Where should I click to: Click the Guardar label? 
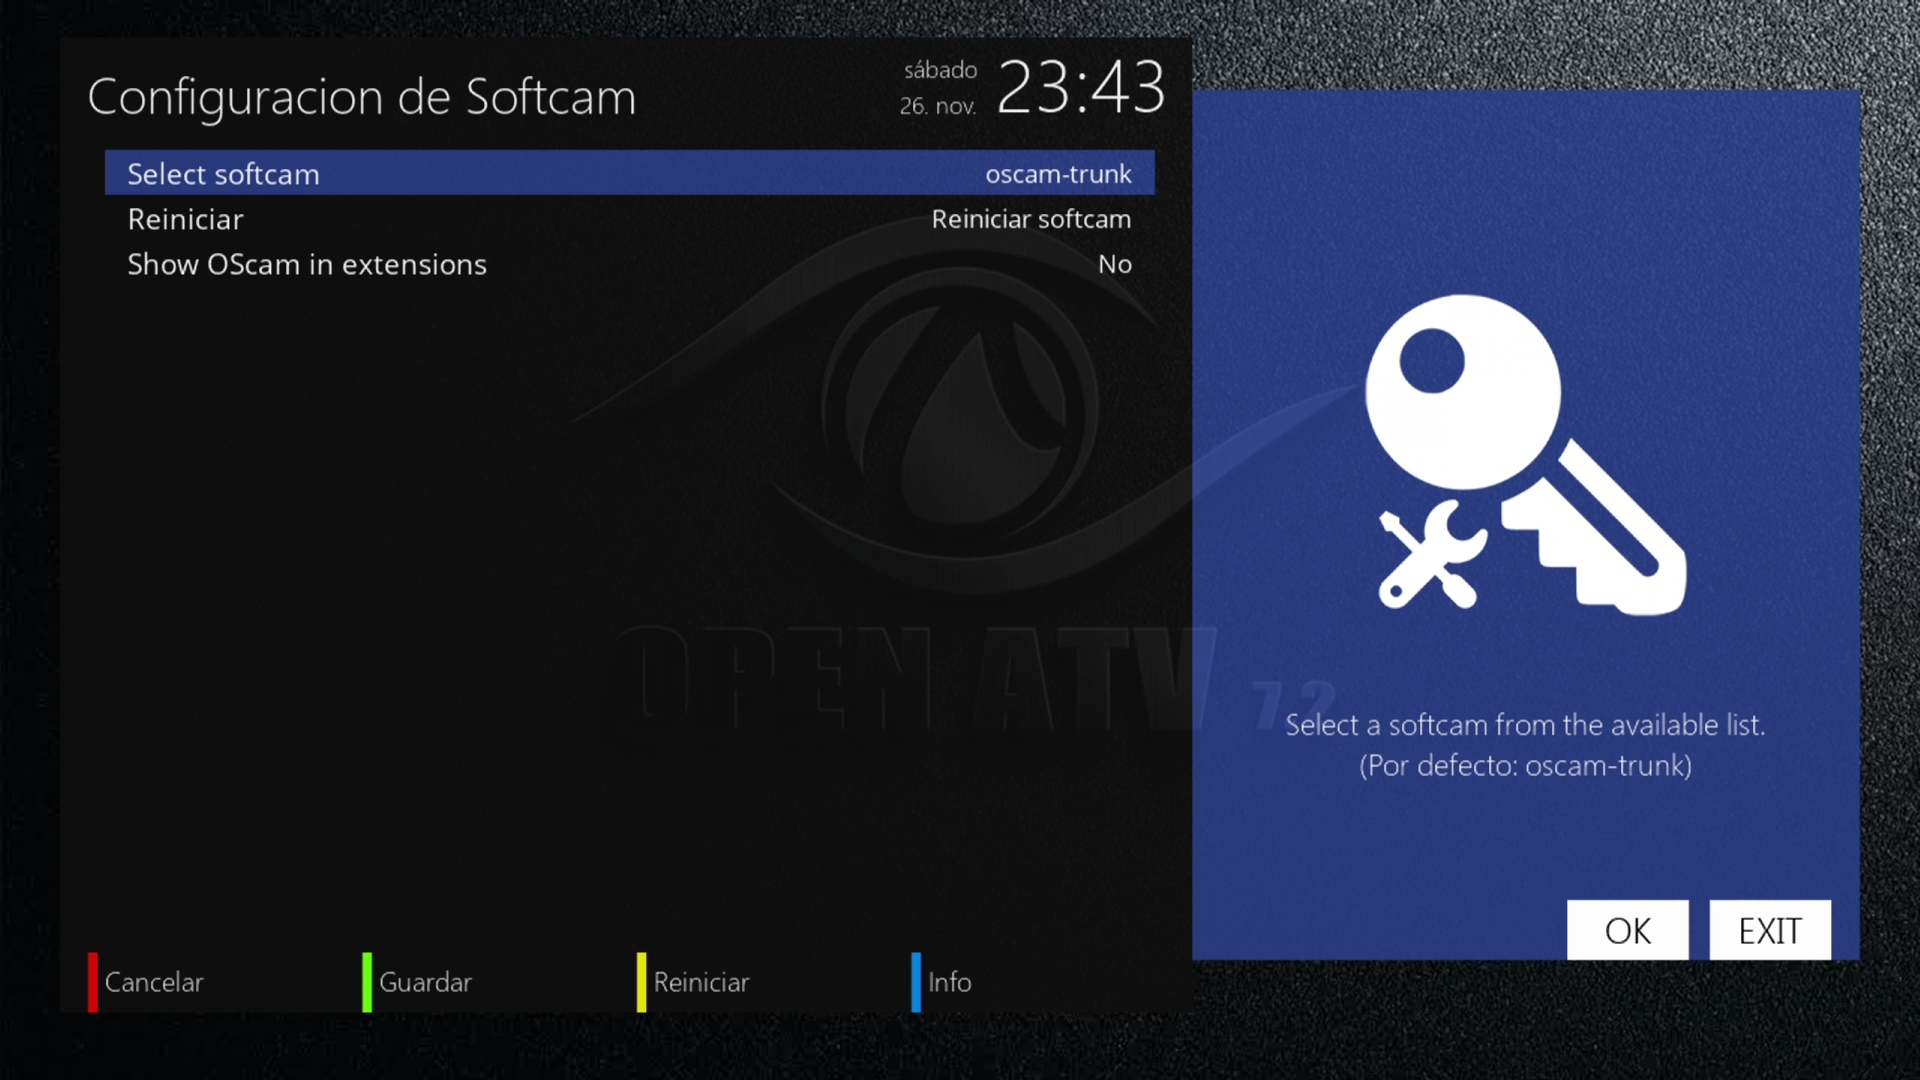point(425,982)
